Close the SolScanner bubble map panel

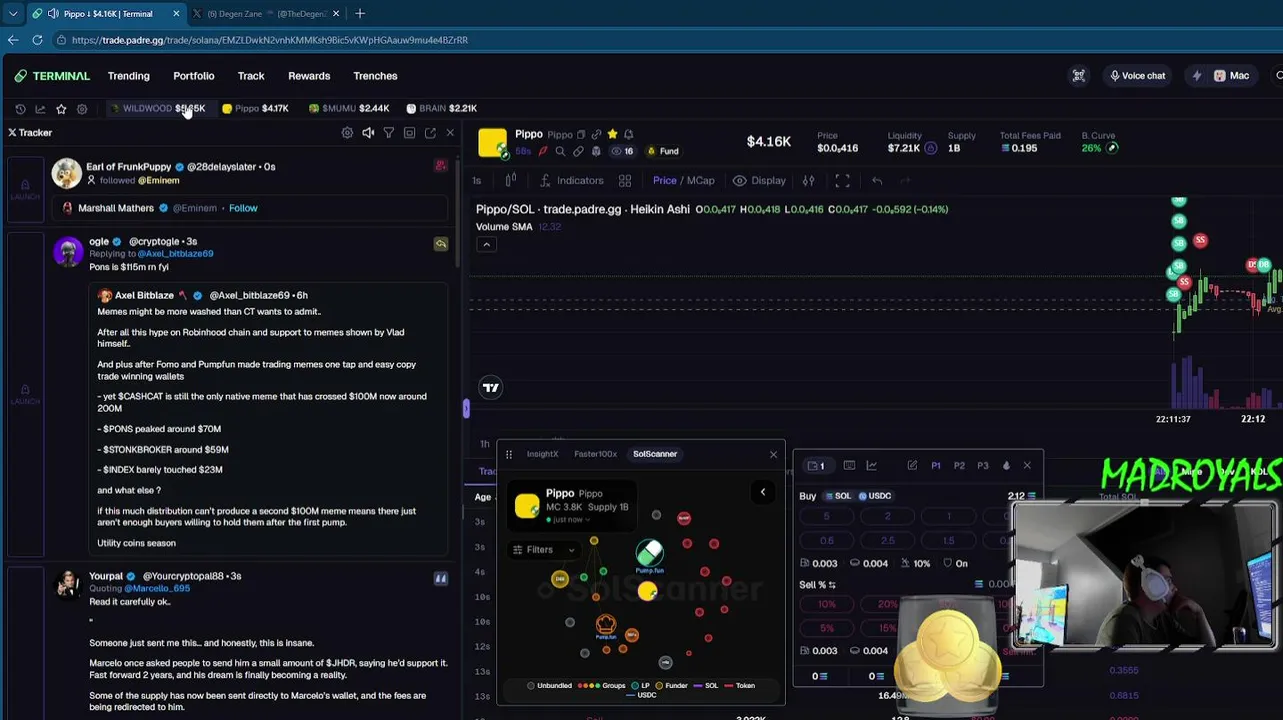click(x=773, y=455)
